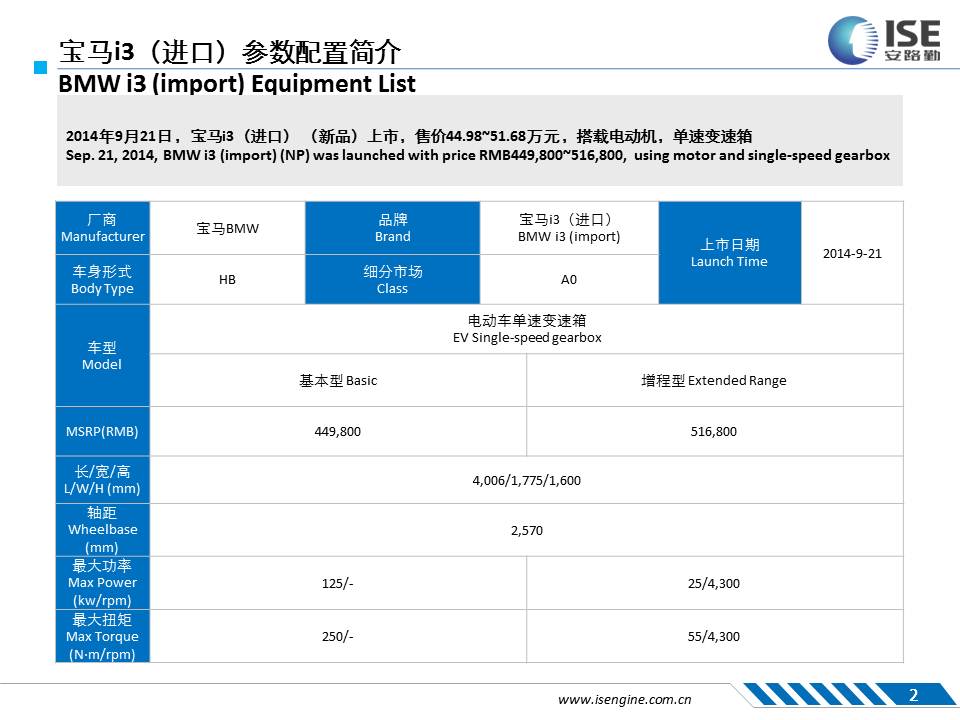Click the slide number 2 badge
Image resolution: width=960 pixels, height=720 pixels.
913,695
